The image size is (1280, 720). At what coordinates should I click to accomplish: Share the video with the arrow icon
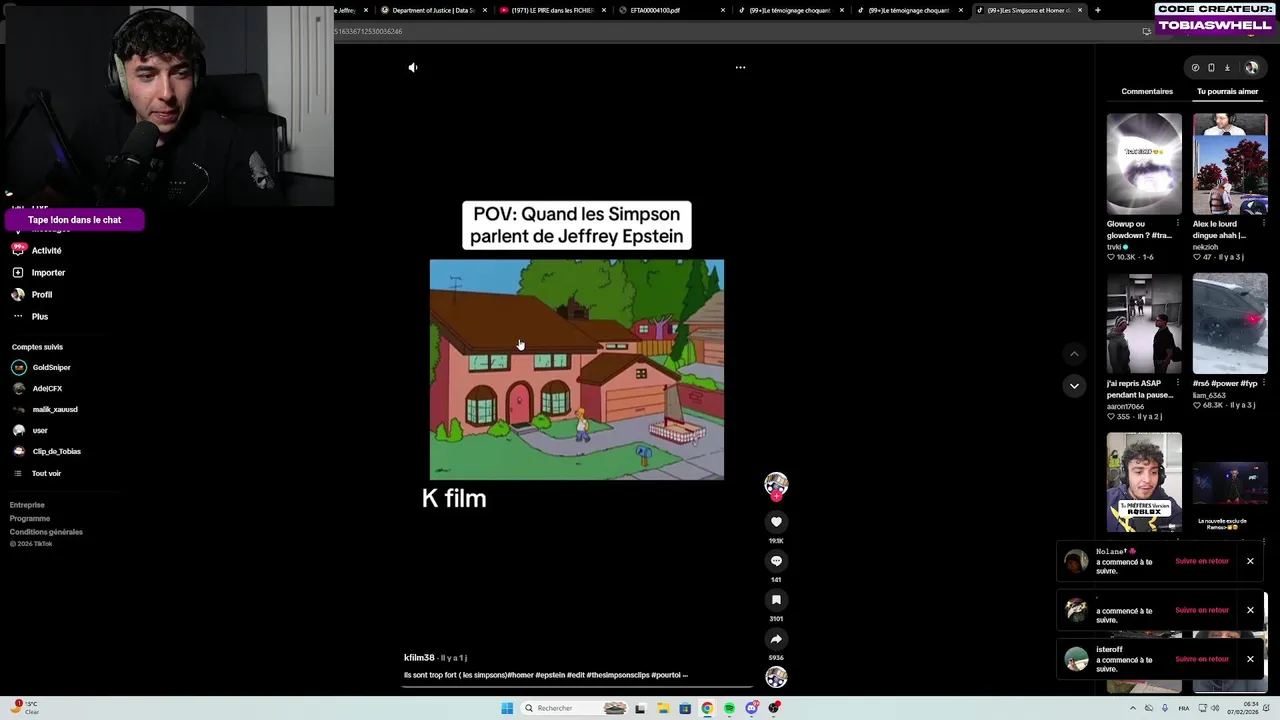[x=776, y=639]
